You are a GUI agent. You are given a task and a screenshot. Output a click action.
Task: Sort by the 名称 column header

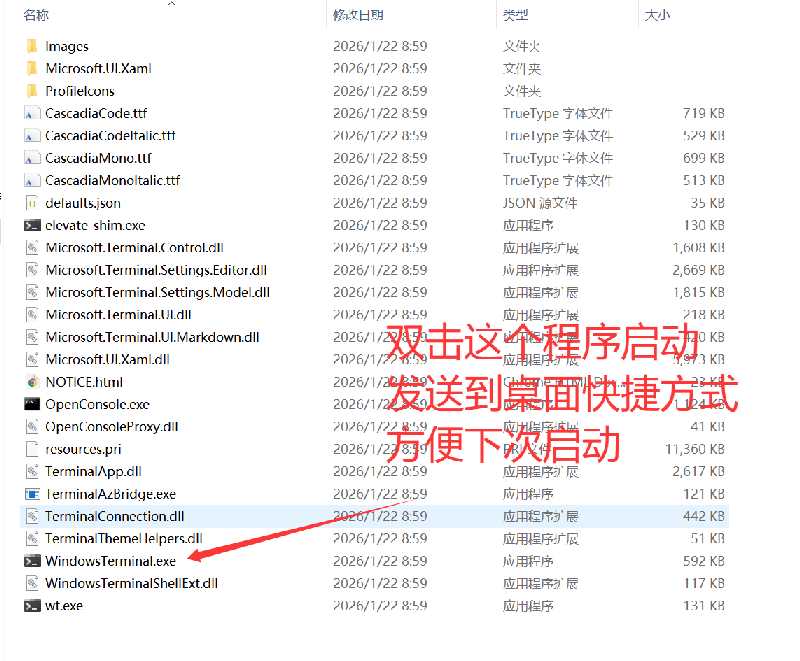pos(36,15)
